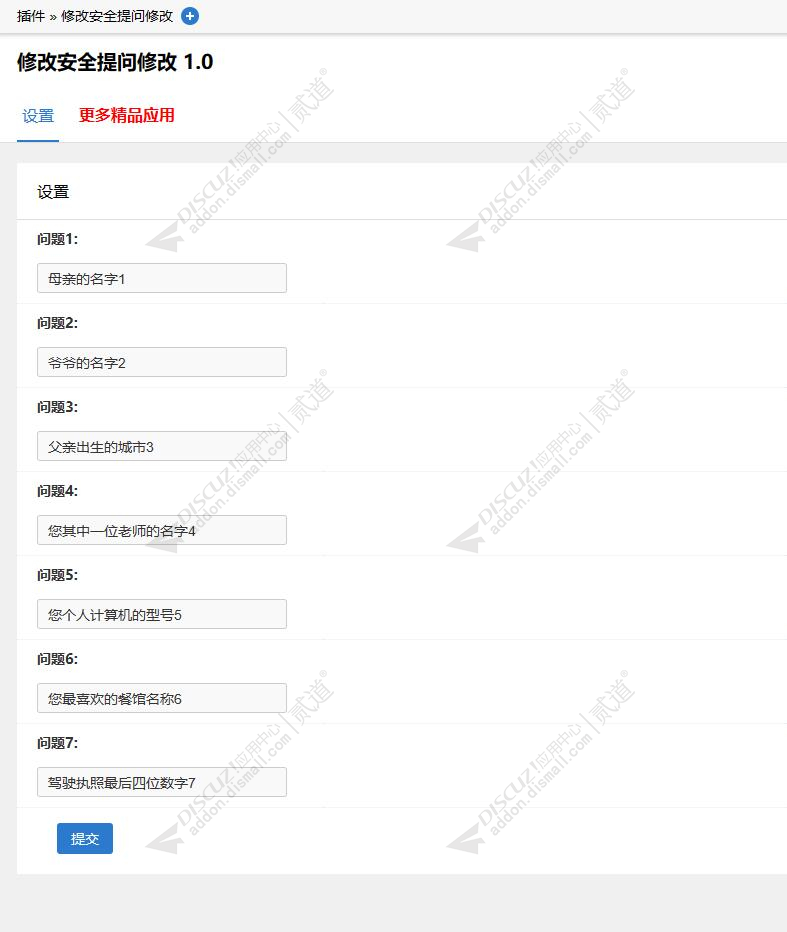Image resolution: width=787 pixels, height=932 pixels.
Task: Focus the 问题6 field with 您最喜欢的餐馆名称6
Action: (162, 698)
